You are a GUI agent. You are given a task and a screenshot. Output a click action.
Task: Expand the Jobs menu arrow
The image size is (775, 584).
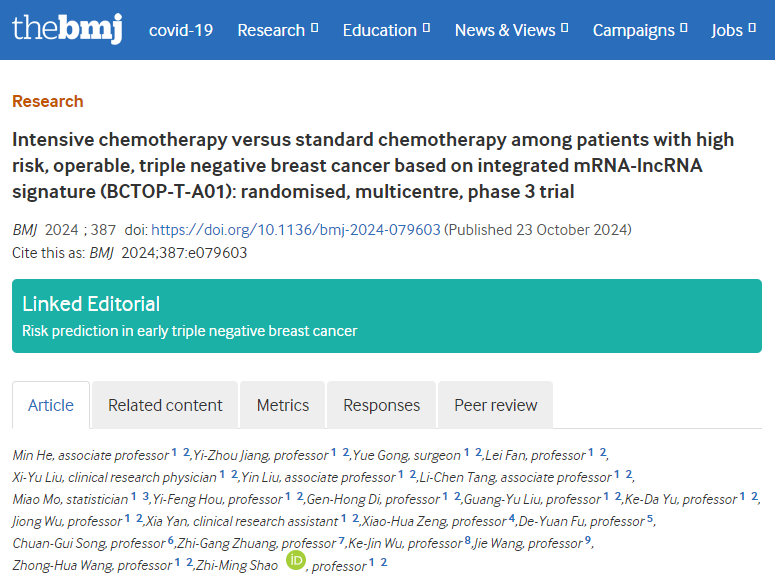pyautogui.click(x=753, y=29)
